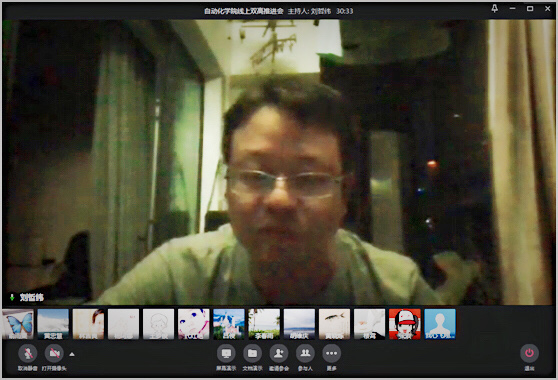Start screen sharing (屏幕演示)

pos(226,353)
